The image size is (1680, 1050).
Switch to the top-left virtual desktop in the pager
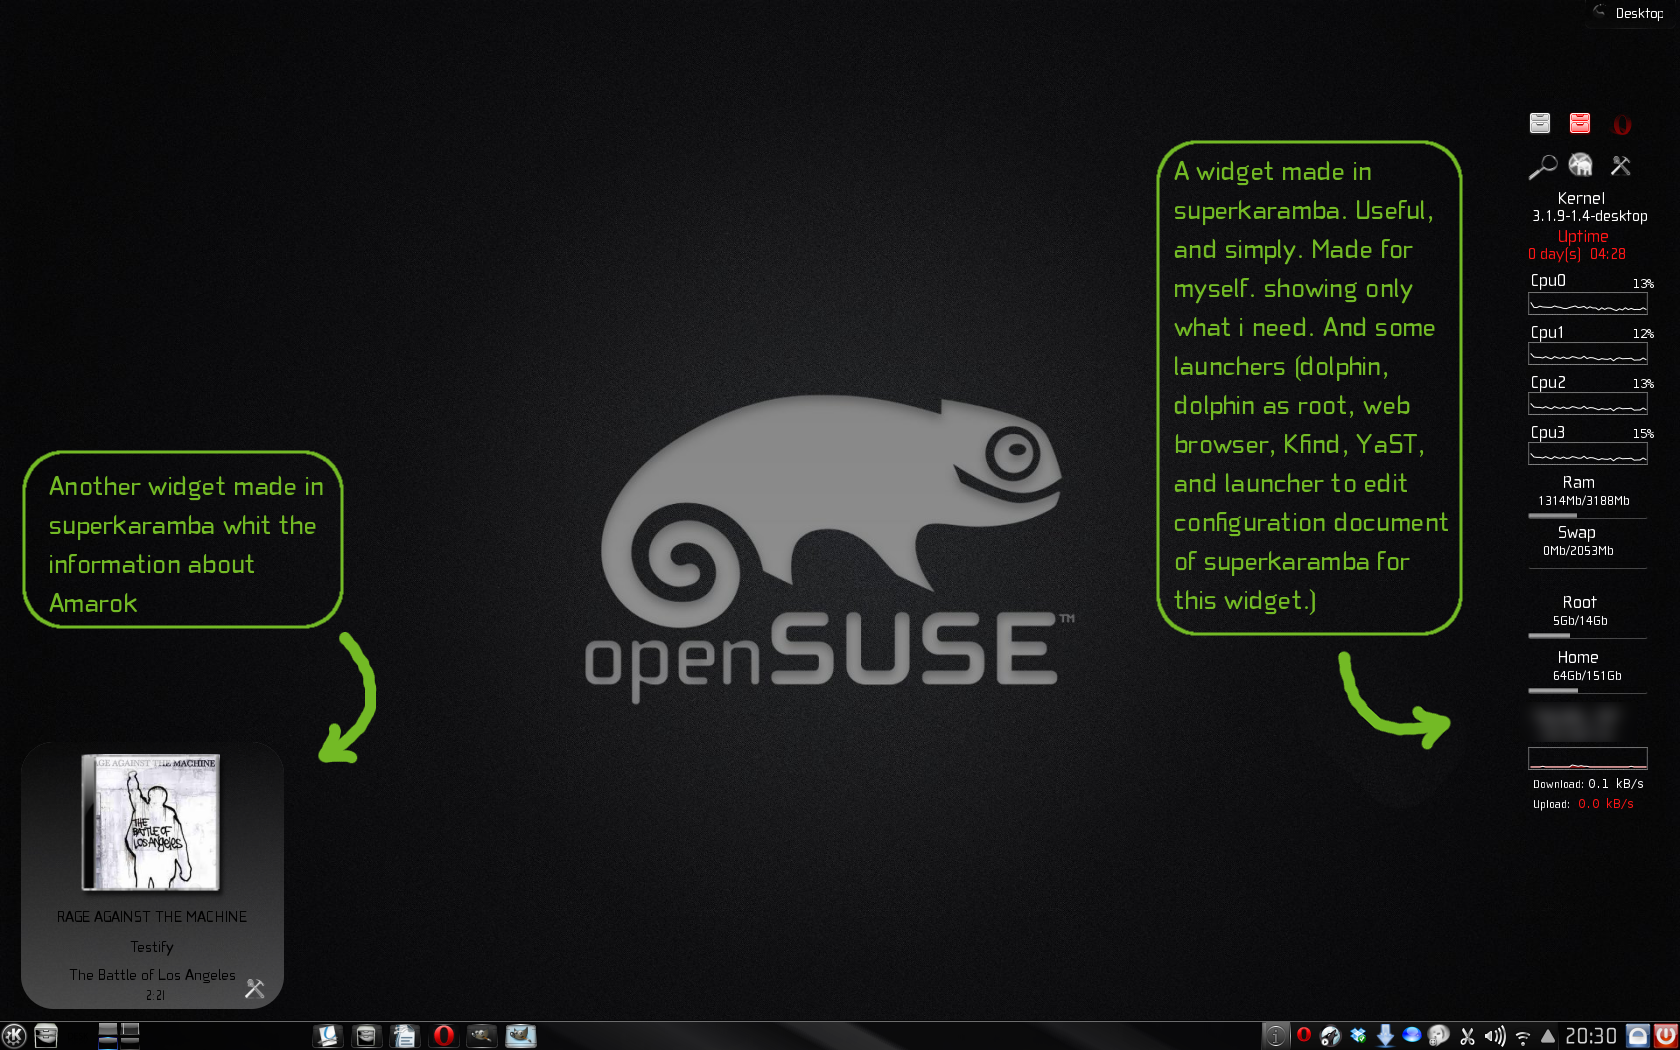[x=108, y=1029]
